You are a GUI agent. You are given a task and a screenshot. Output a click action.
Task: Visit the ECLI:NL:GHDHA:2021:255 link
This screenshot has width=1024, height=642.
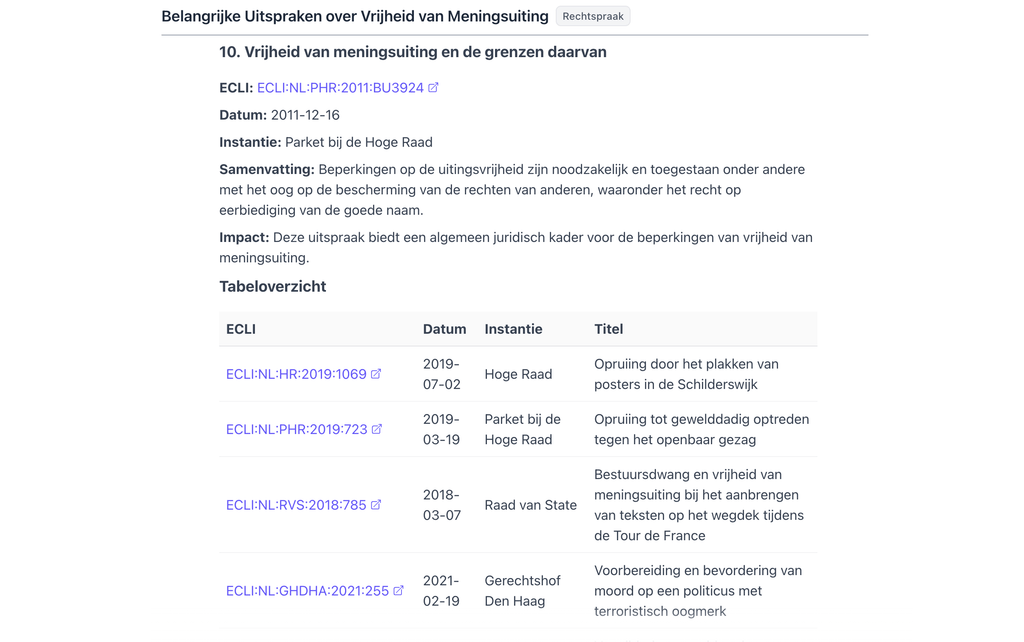tap(307, 591)
